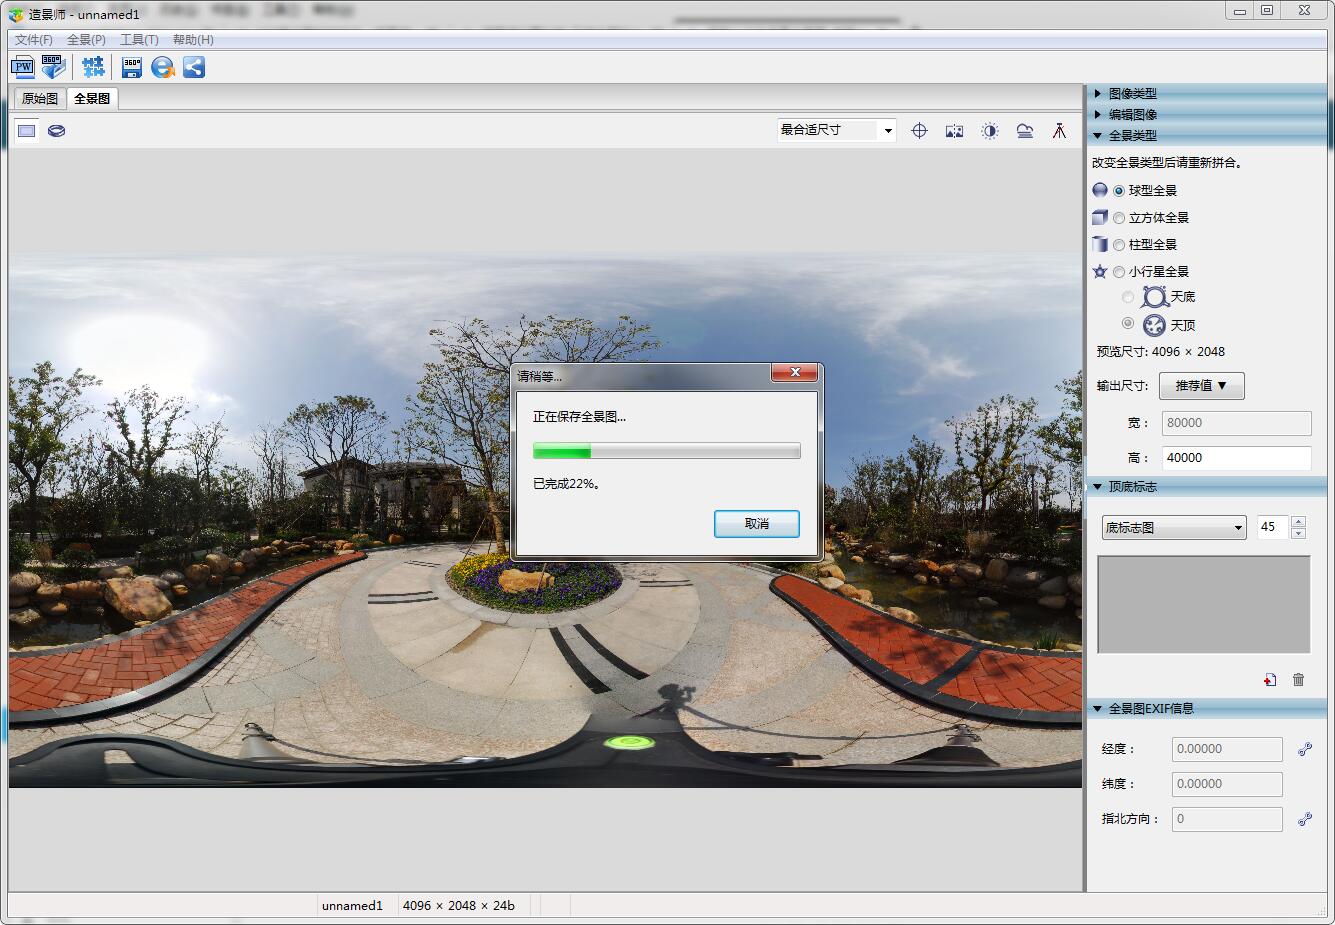Click the share icon in toolbar
Image resolution: width=1335 pixels, height=925 pixels.
pos(194,67)
